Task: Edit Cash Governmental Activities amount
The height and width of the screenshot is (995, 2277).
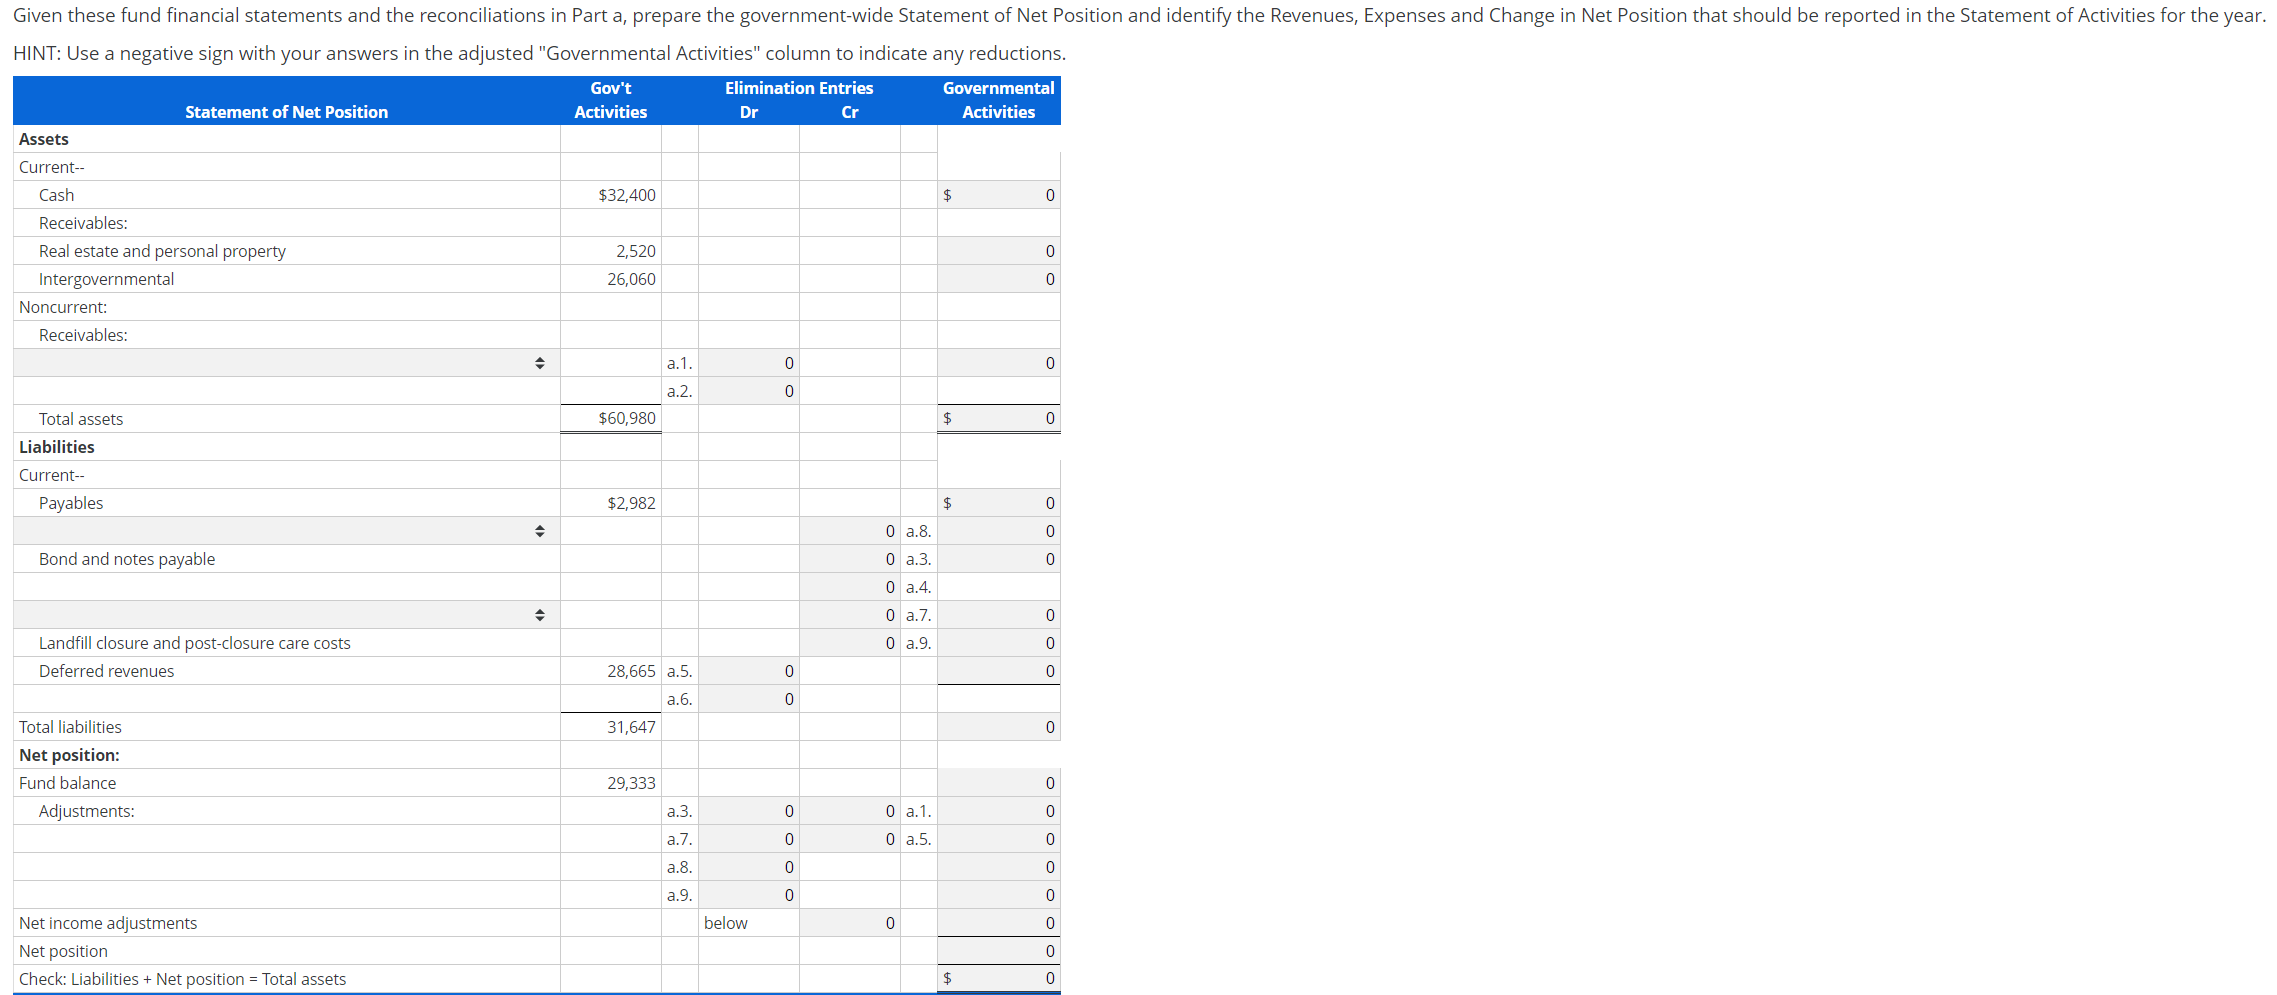Action: [x=998, y=195]
